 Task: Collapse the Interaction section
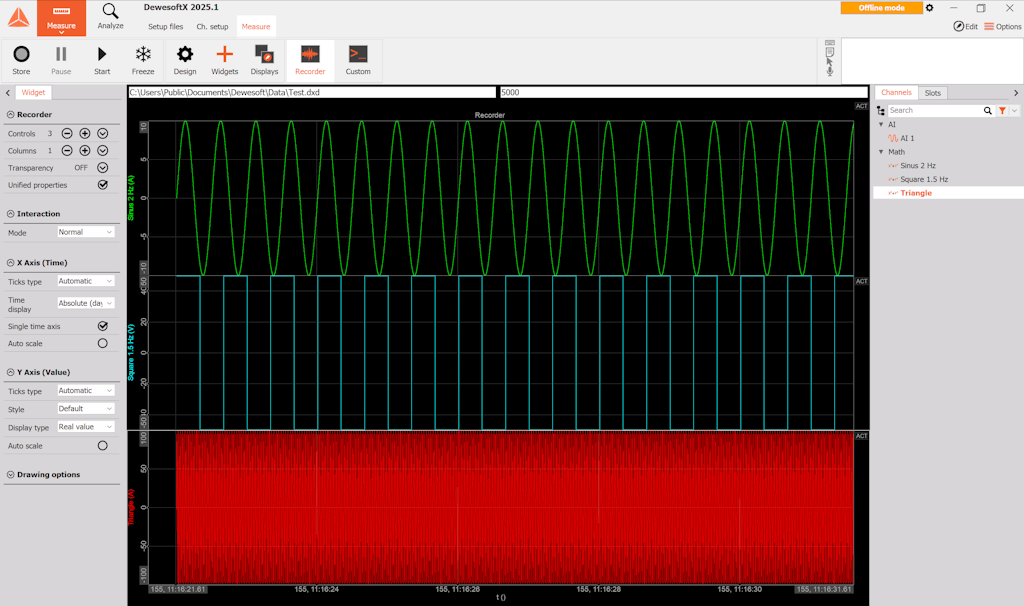coord(10,214)
